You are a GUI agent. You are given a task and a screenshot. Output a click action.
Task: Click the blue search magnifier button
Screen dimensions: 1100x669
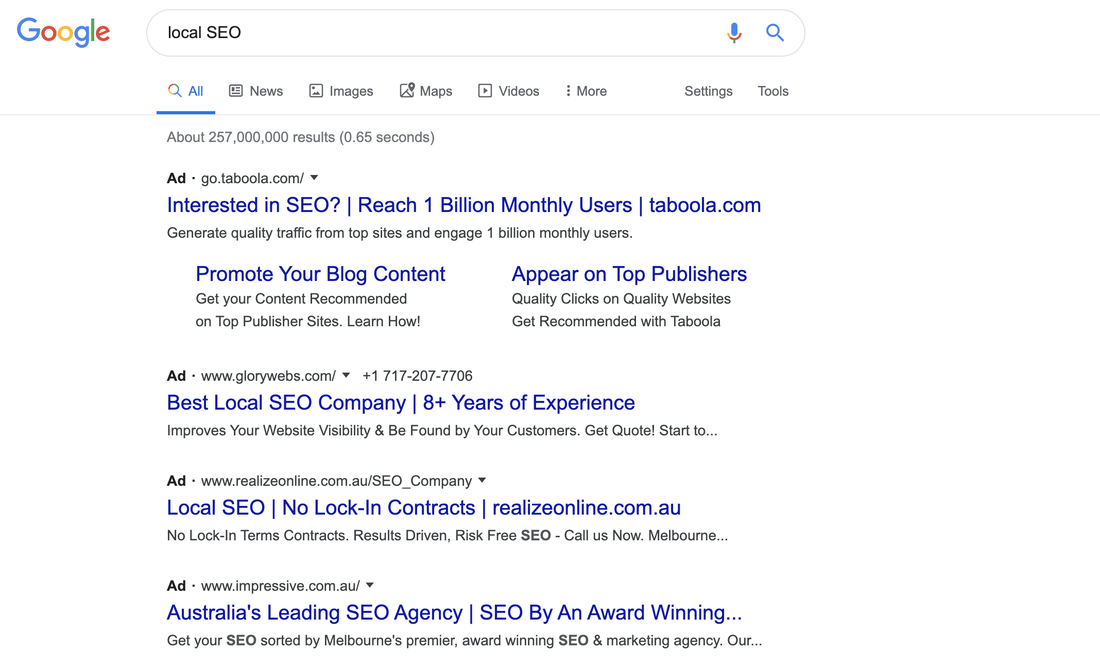tap(775, 33)
